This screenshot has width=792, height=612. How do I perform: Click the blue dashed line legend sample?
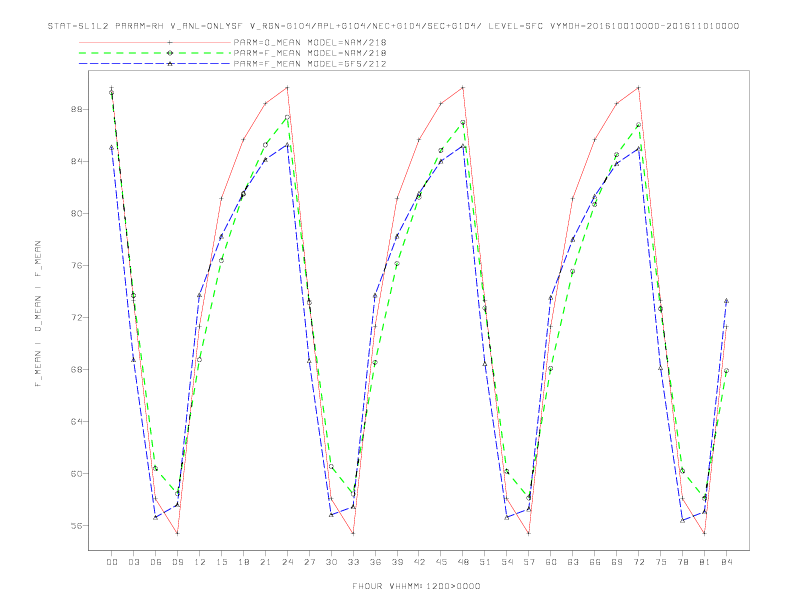(155, 64)
